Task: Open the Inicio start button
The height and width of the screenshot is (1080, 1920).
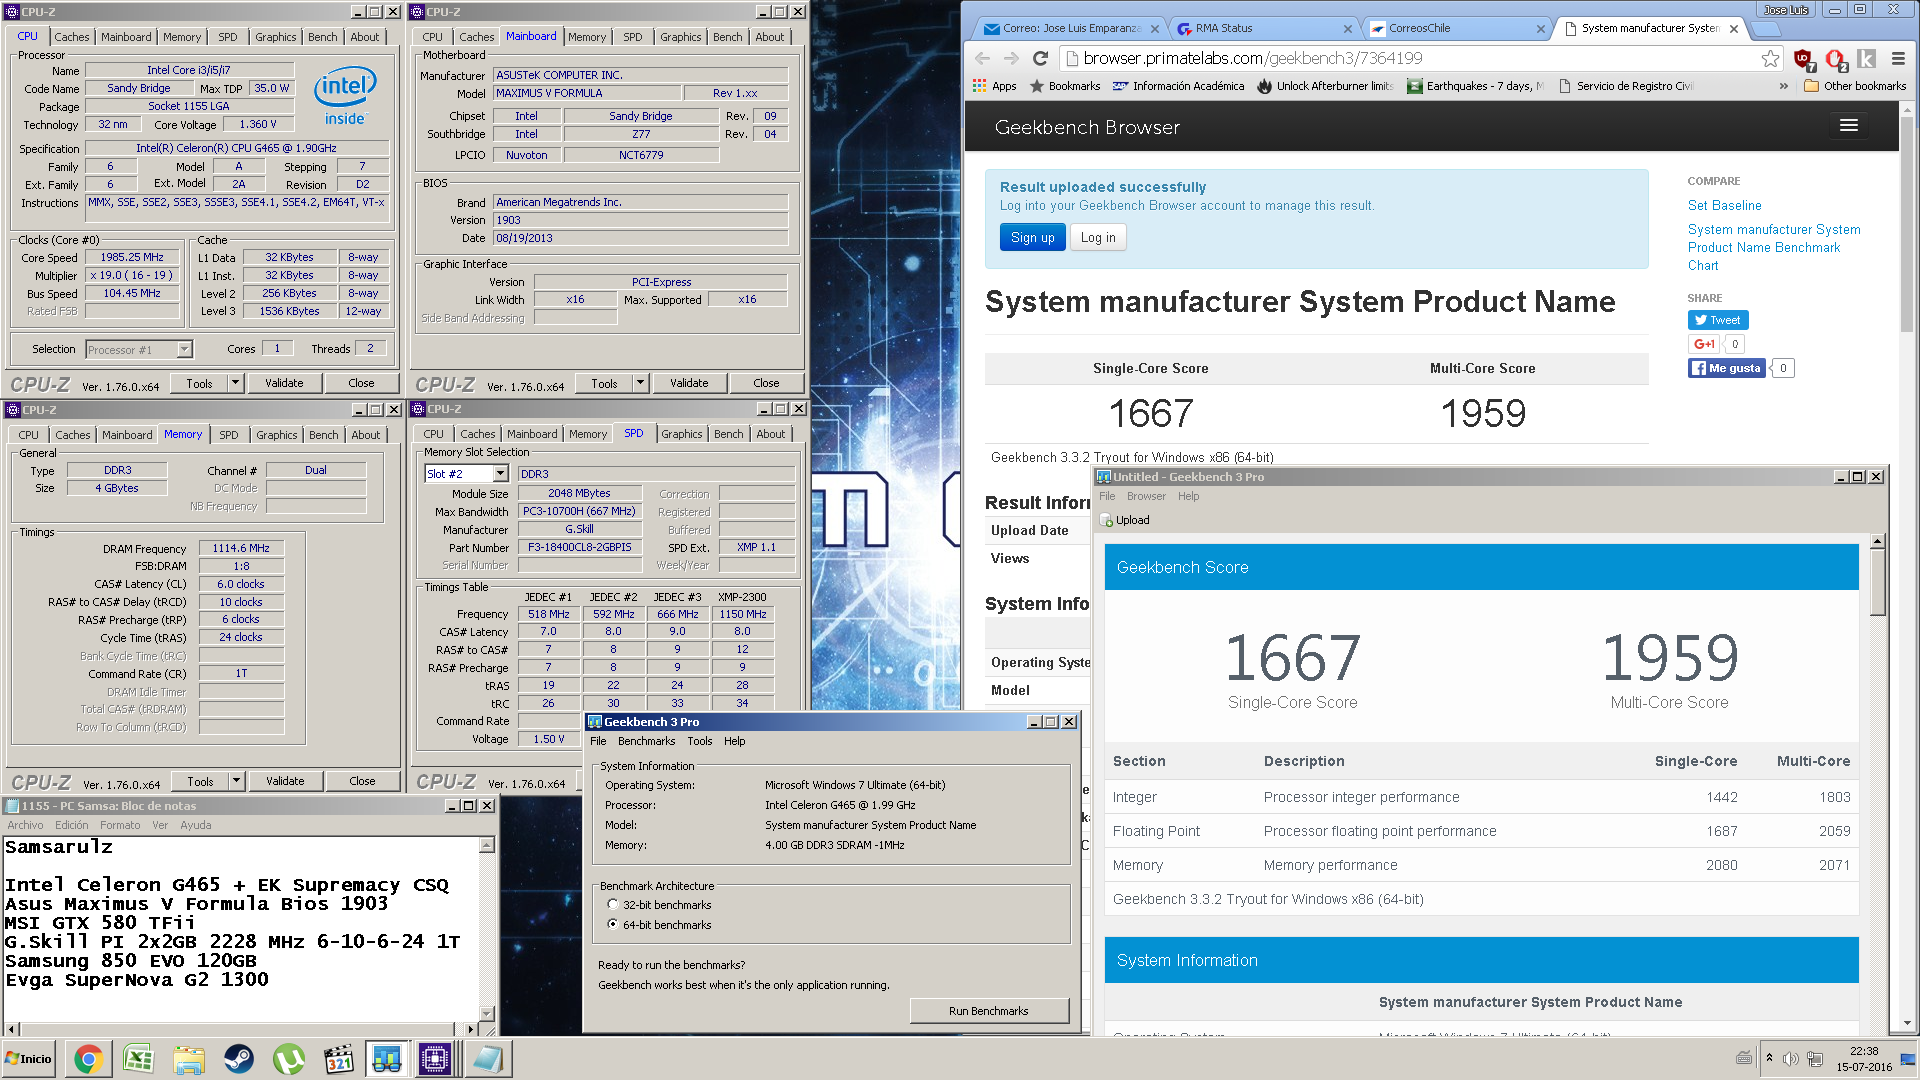Action: [29, 1059]
